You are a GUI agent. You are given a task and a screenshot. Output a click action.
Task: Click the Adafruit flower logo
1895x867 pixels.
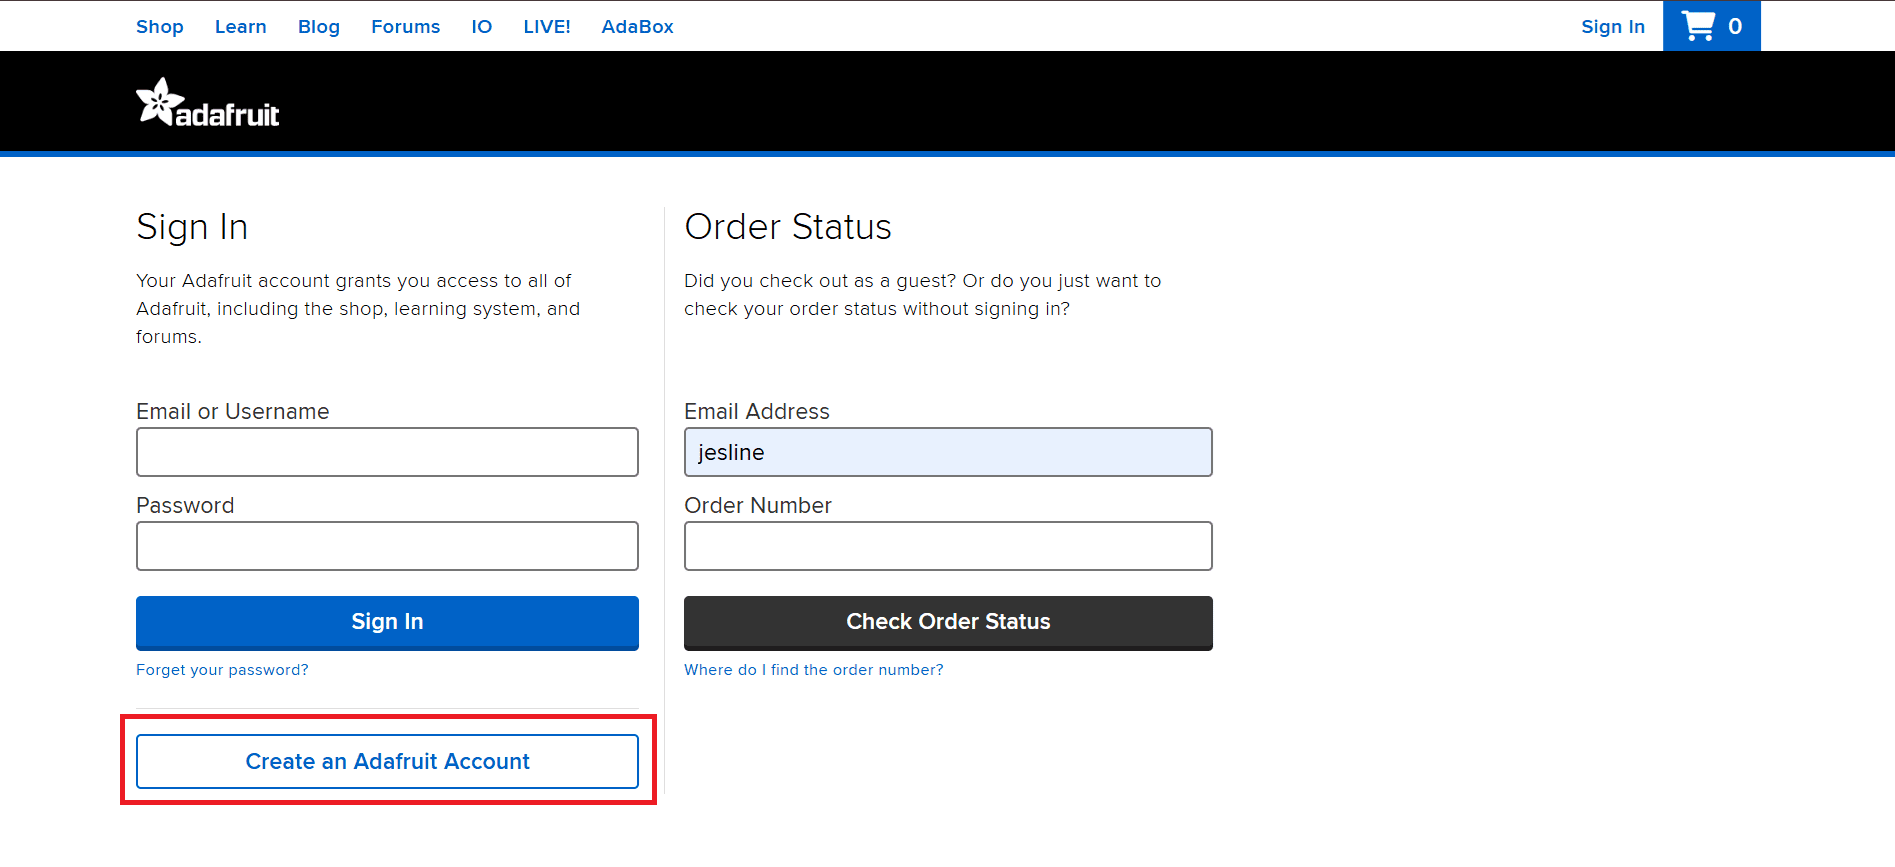click(160, 102)
